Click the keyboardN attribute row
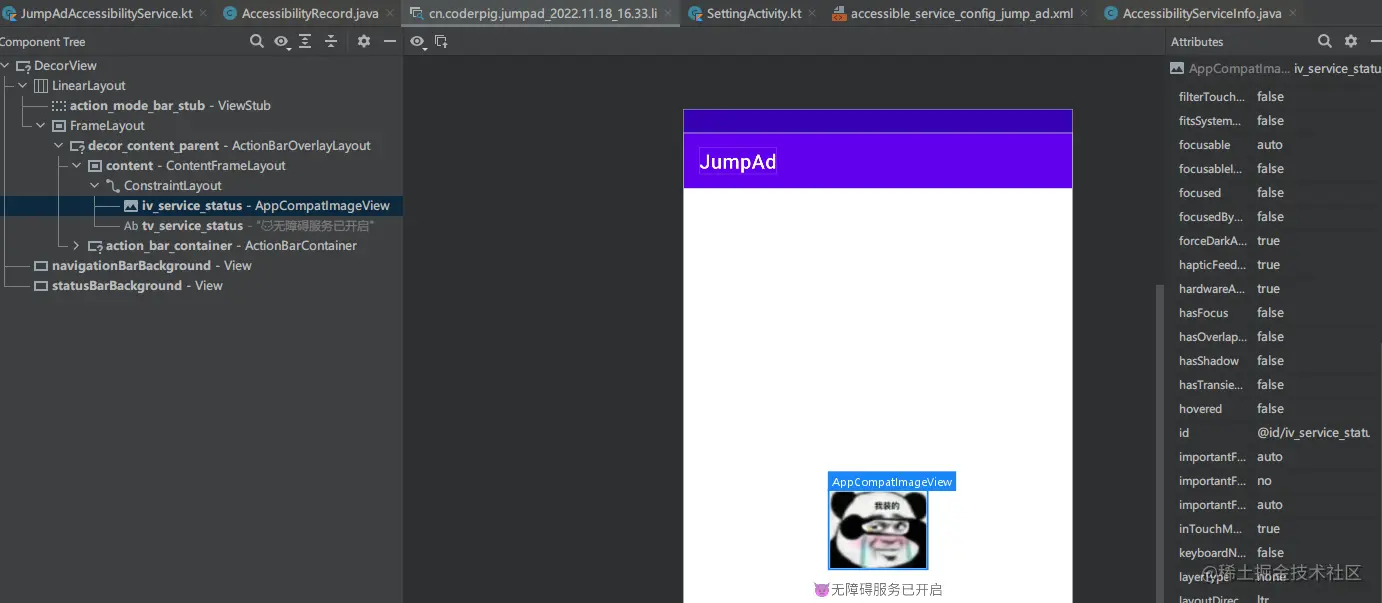Viewport: 1382px width, 603px height. [1273, 553]
